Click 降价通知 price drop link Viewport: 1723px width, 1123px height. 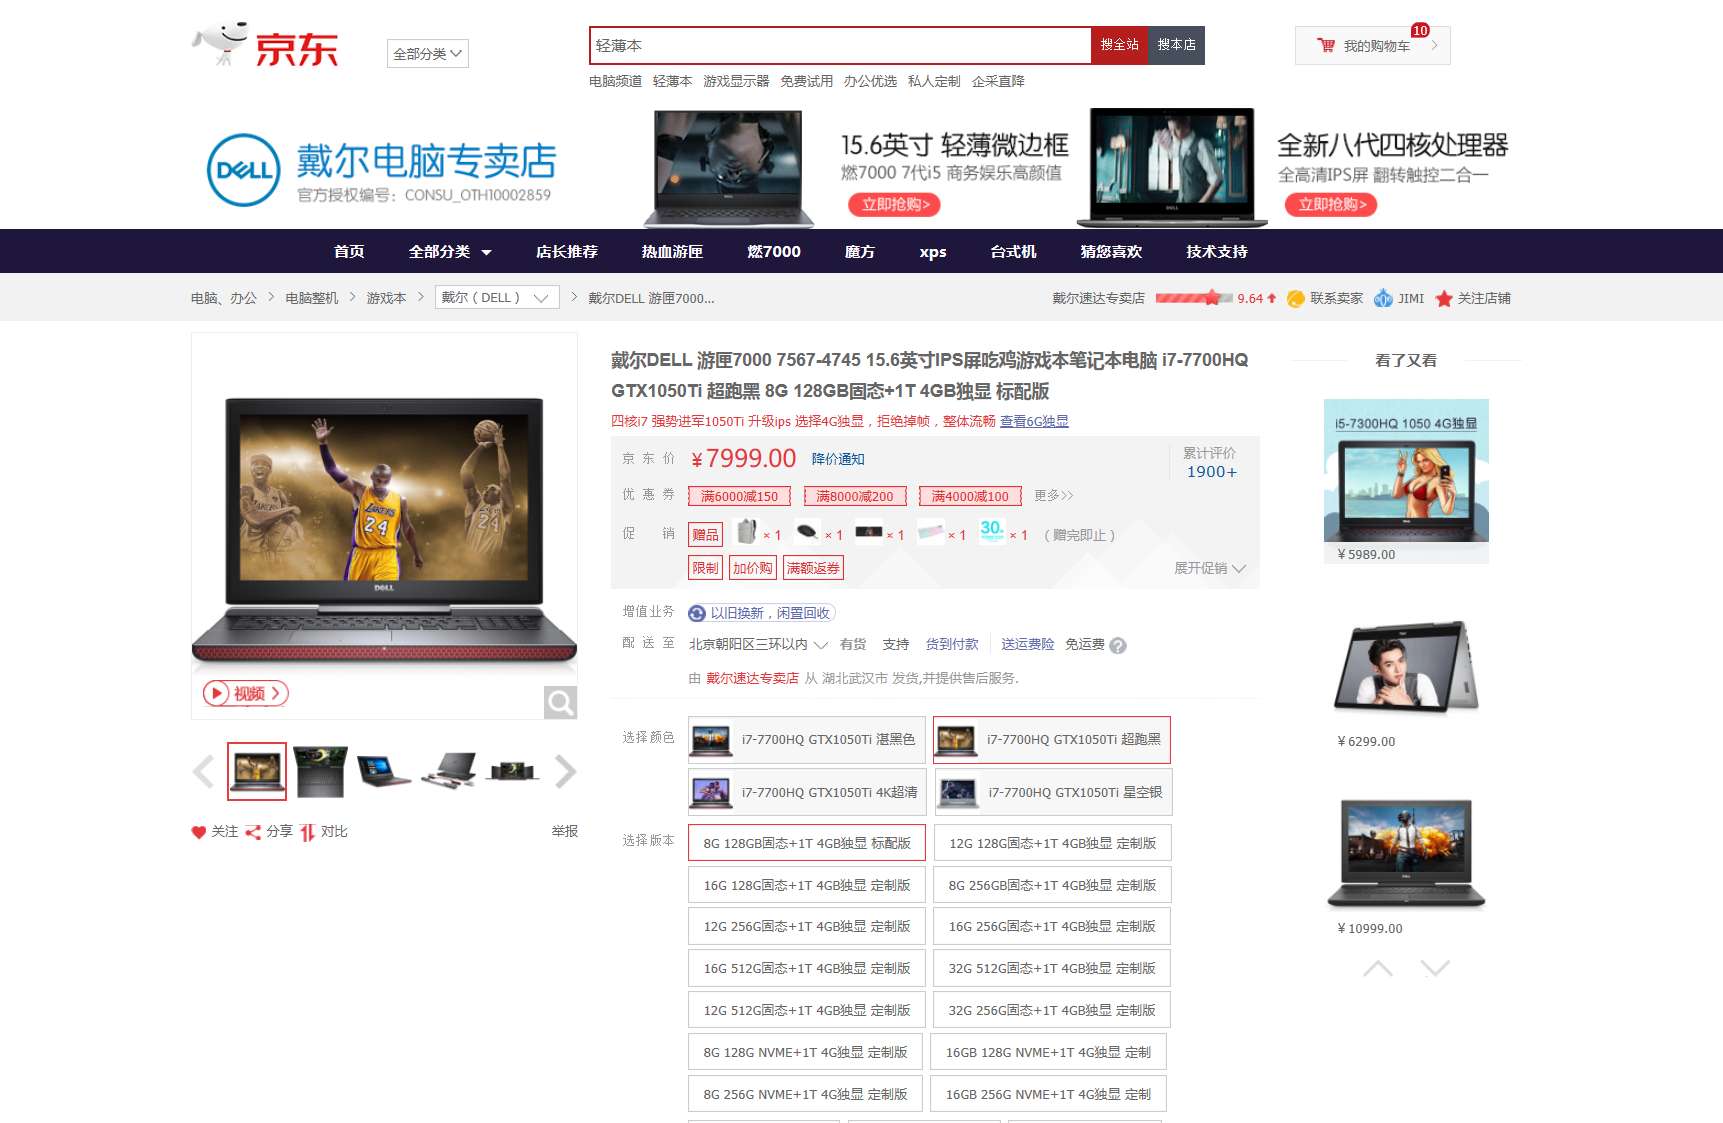coord(838,459)
